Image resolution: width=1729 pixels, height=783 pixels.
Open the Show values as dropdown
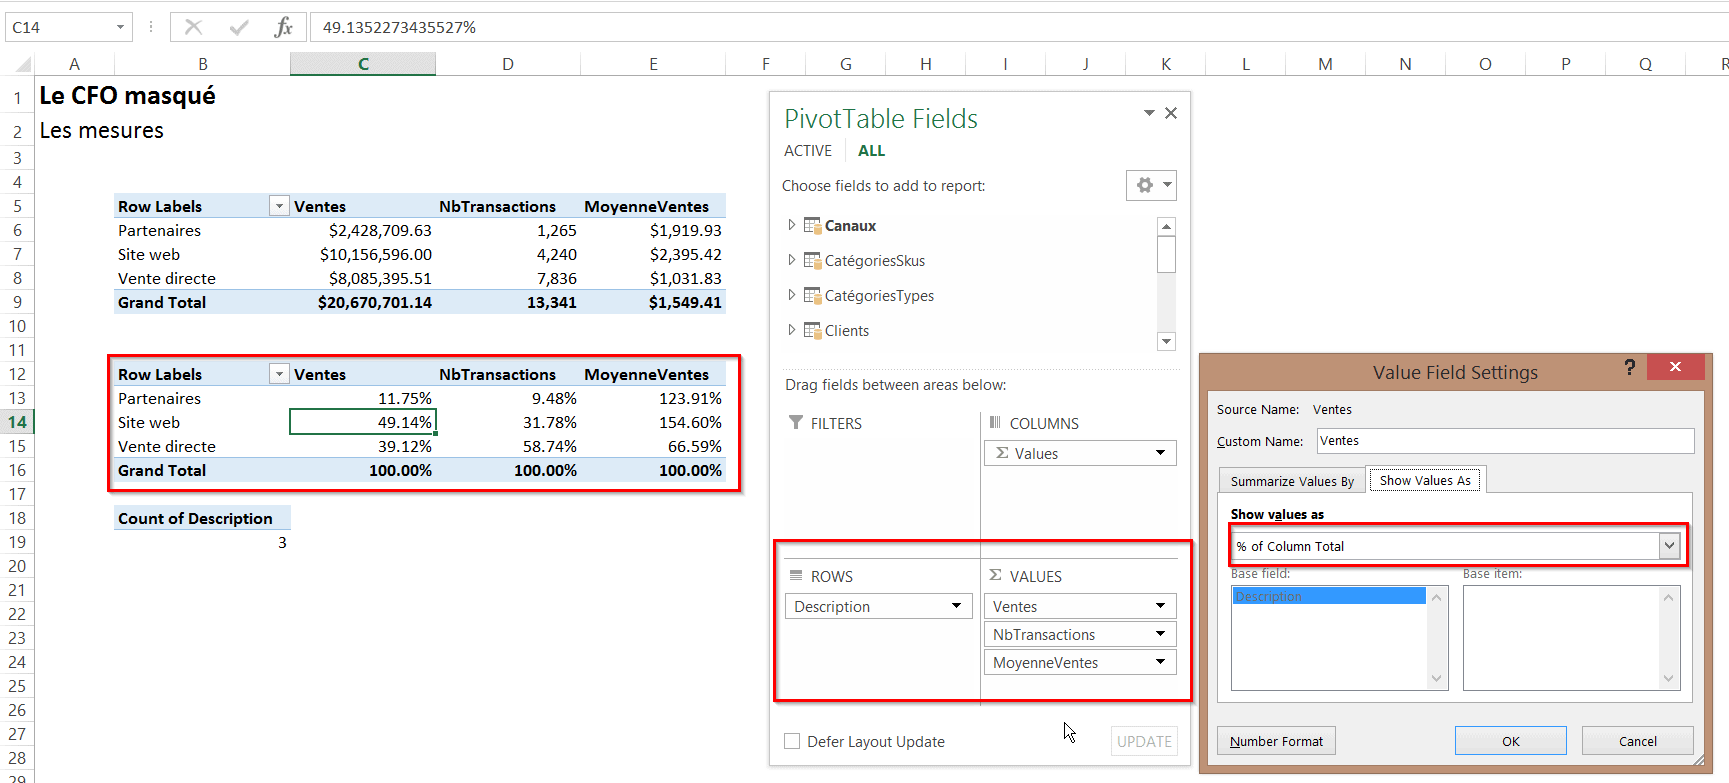point(1669,546)
